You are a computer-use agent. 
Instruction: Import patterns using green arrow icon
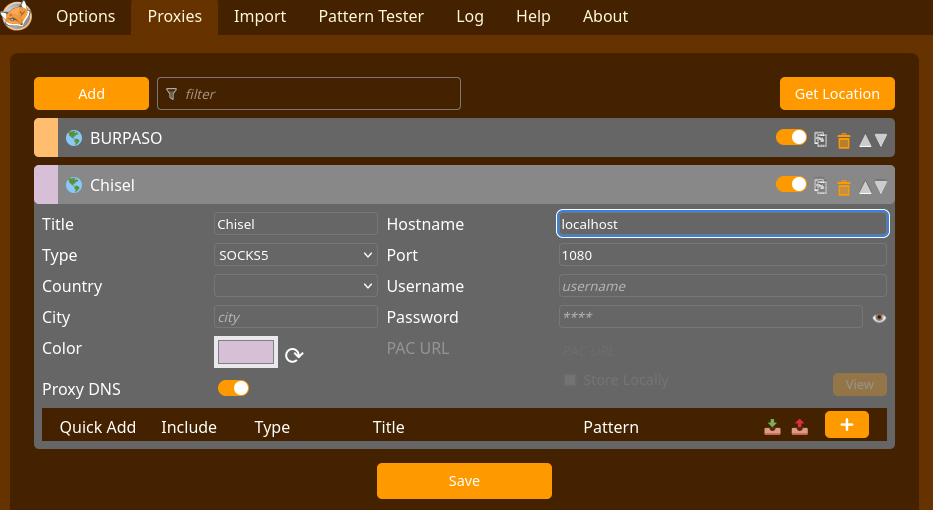click(x=772, y=427)
